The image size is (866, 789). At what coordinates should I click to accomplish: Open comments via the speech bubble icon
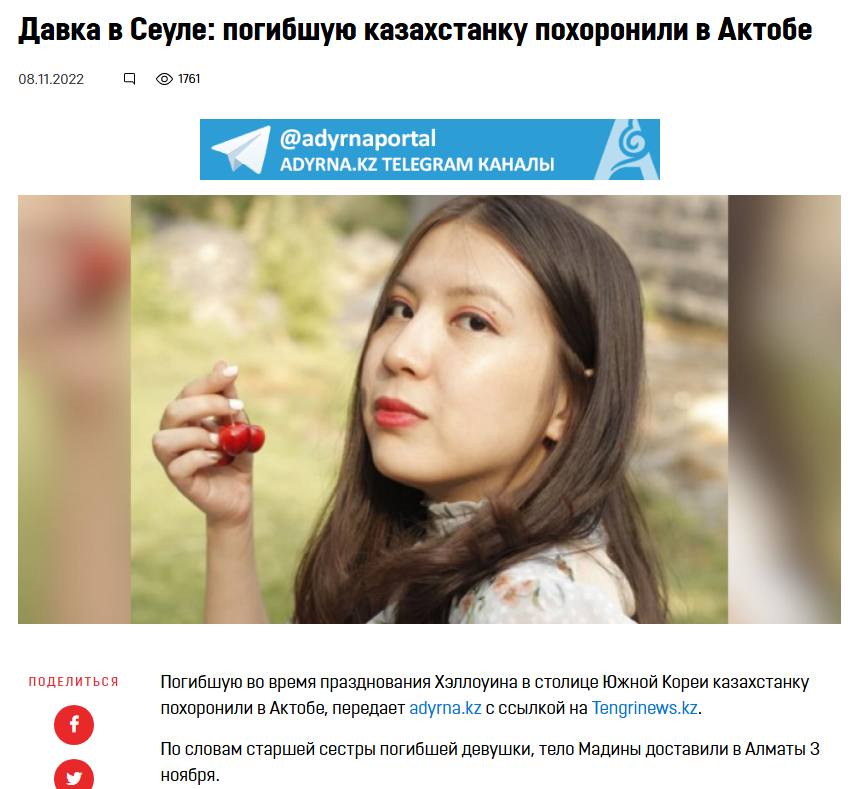tap(130, 79)
